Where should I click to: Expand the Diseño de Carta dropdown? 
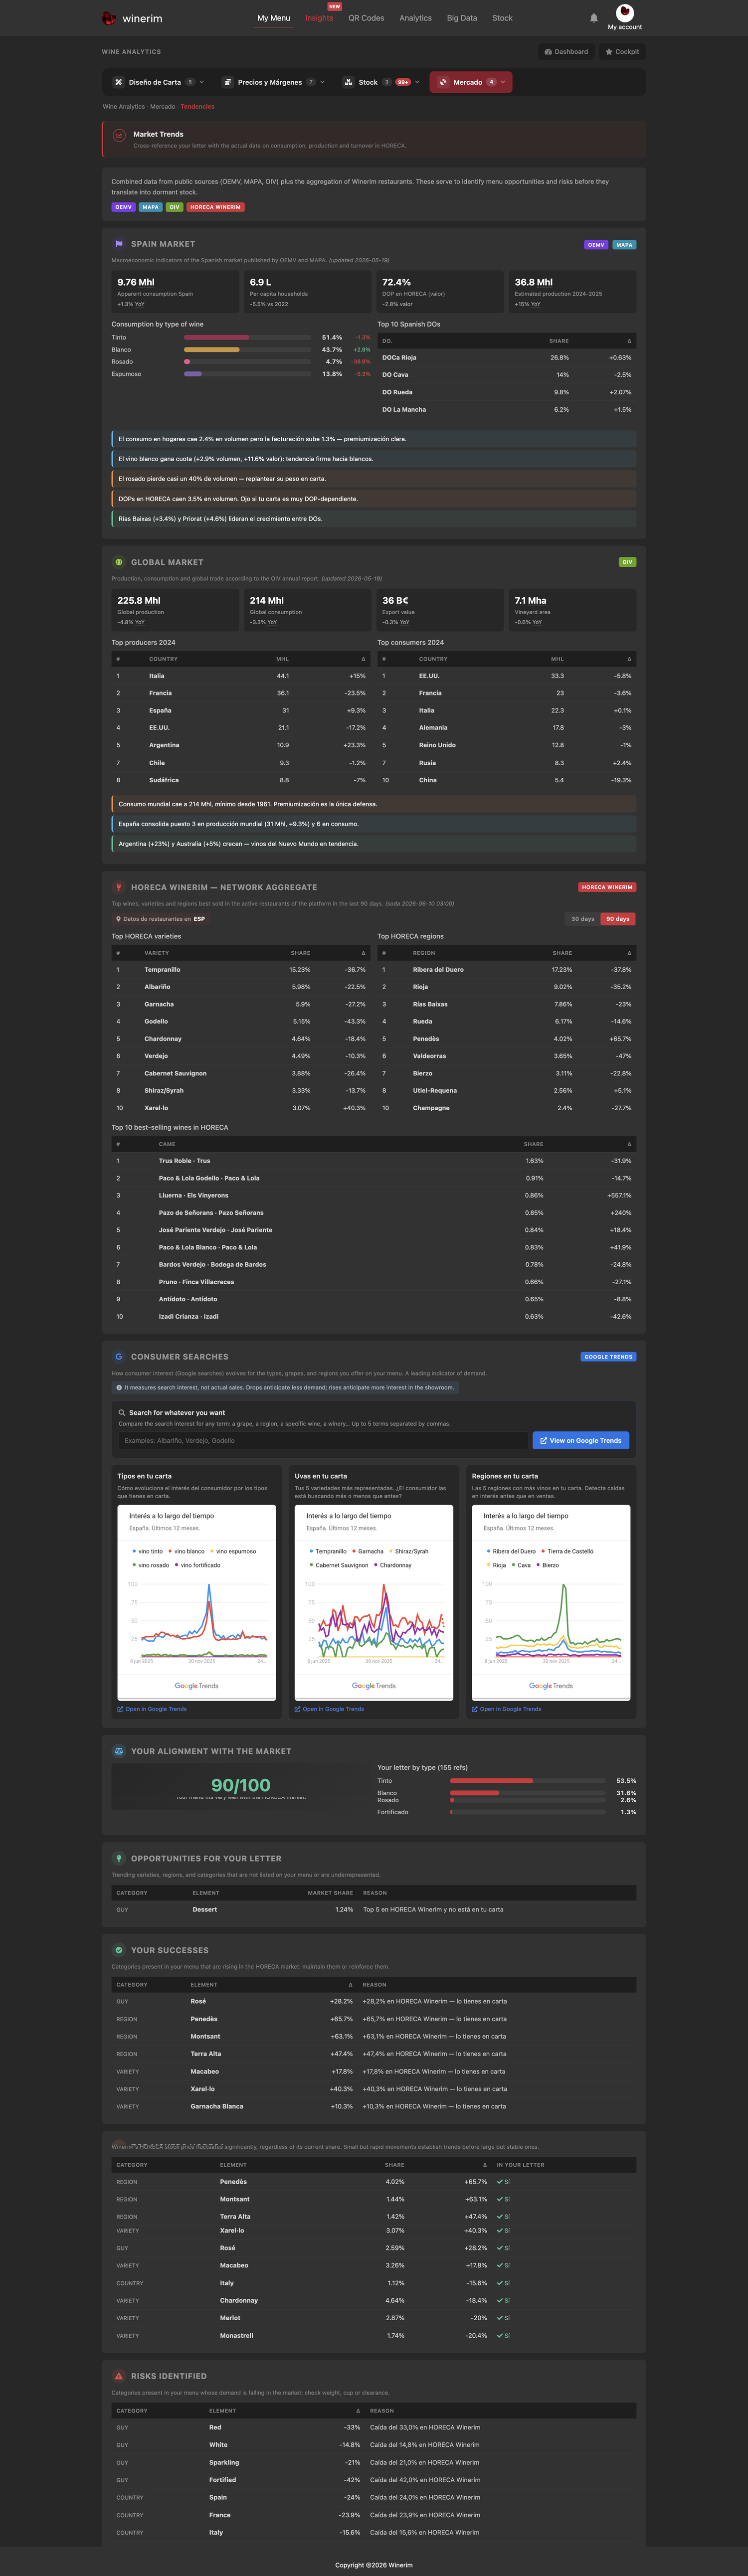[x=202, y=82]
